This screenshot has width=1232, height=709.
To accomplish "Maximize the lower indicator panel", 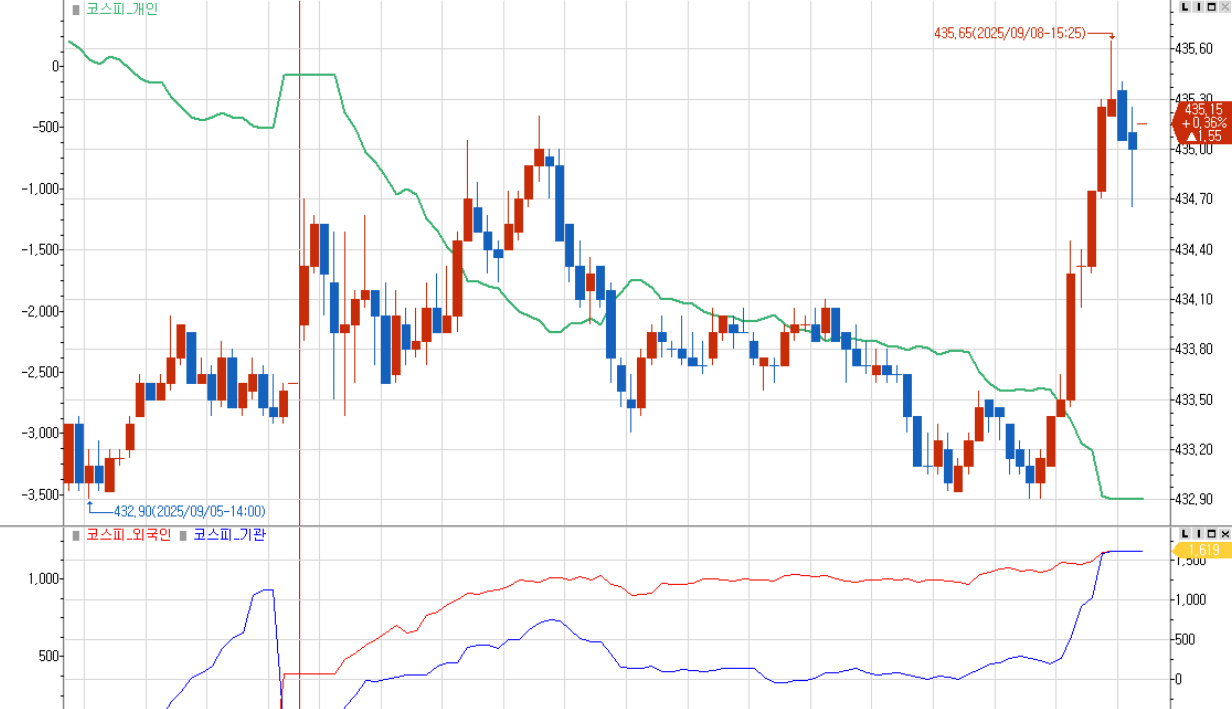I will pos(1212,533).
